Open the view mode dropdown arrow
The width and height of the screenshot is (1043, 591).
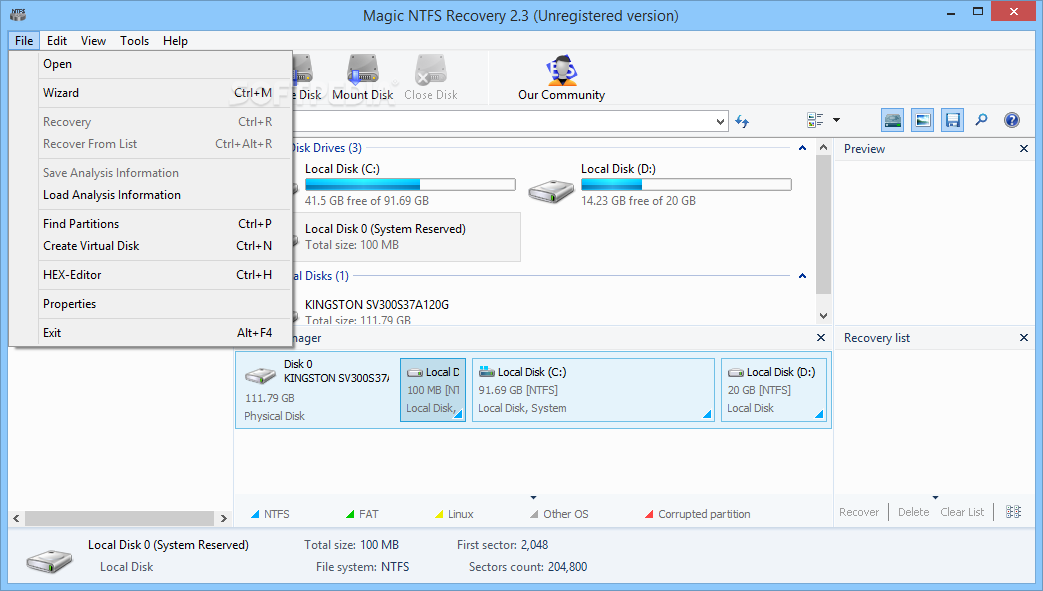(x=837, y=120)
